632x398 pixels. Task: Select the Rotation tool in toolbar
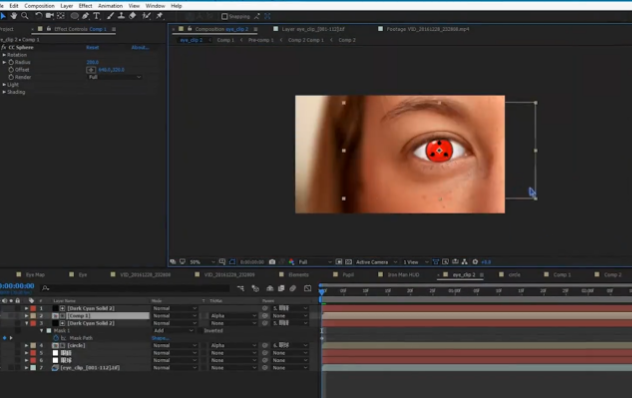pyautogui.click(x=38, y=16)
